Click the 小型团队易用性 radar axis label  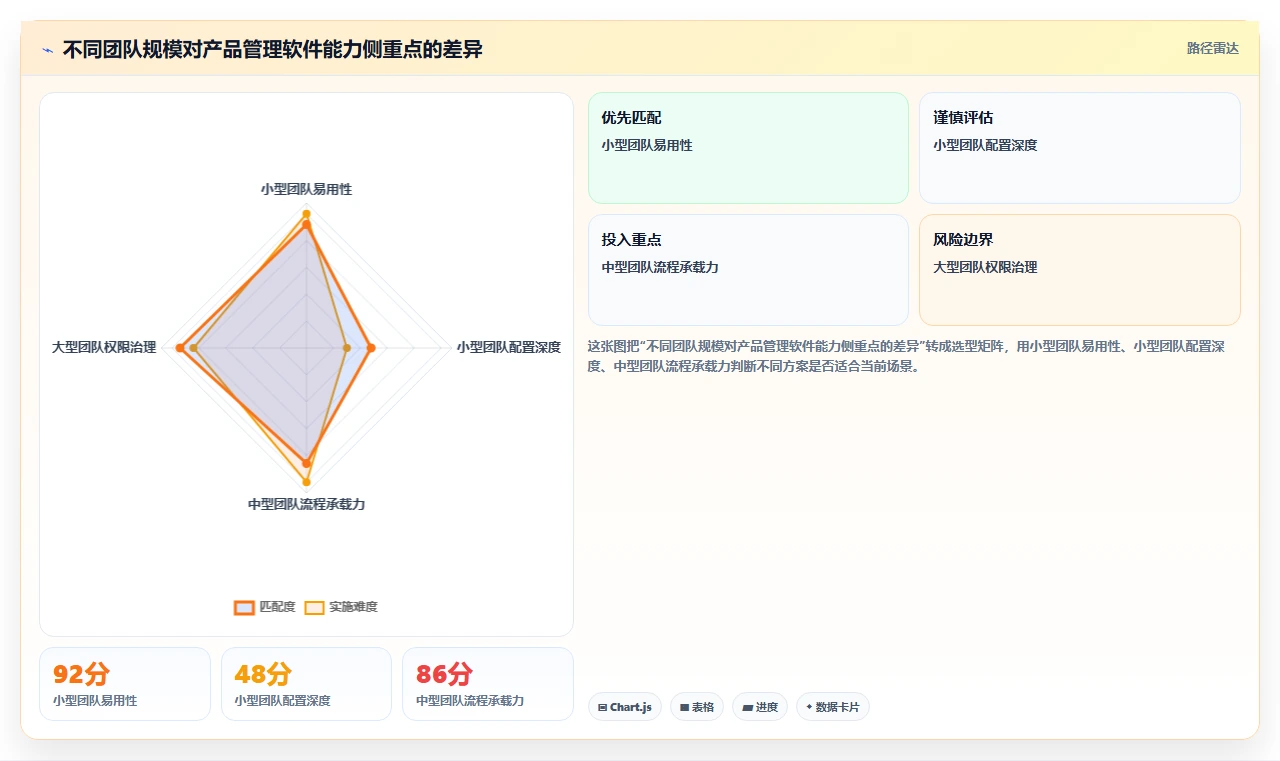306,189
